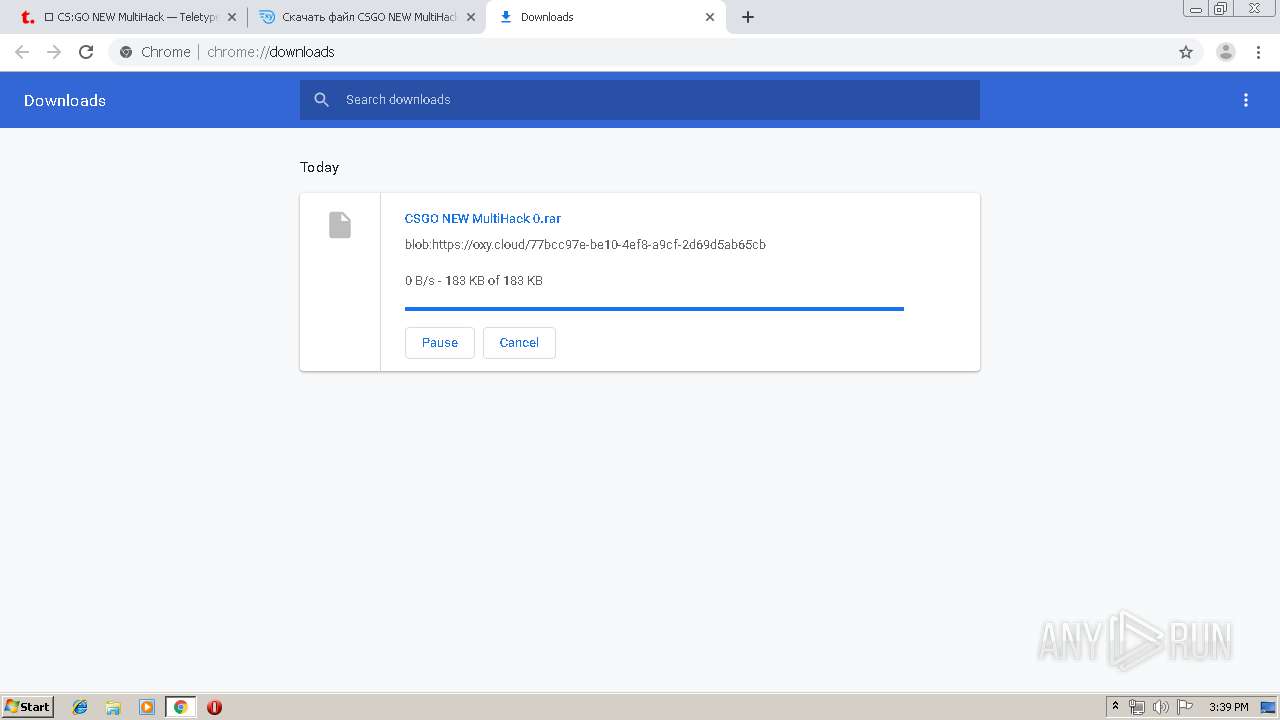Open the red Opera taskbar icon
Screen dimensions: 1280x720
click(214, 707)
